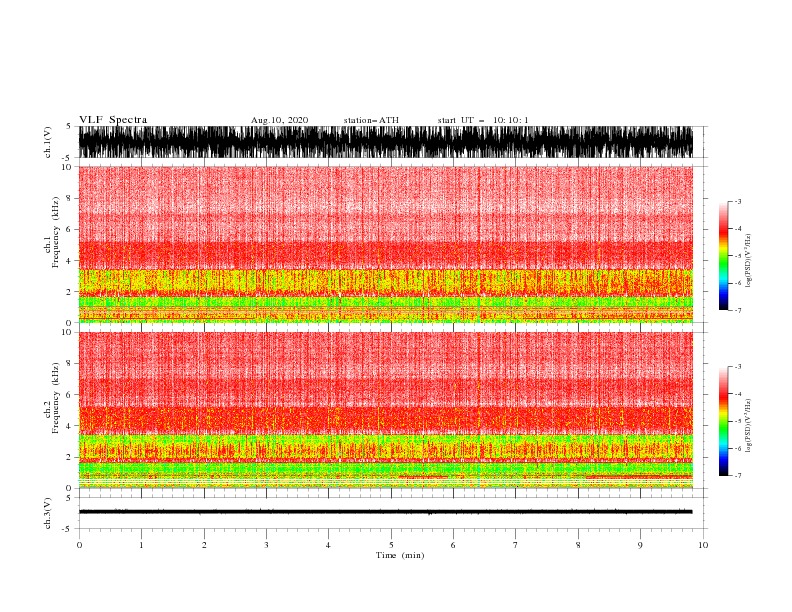792x612 pixels.
Task: Click the time axis tick label "9"
Action: 640,545
